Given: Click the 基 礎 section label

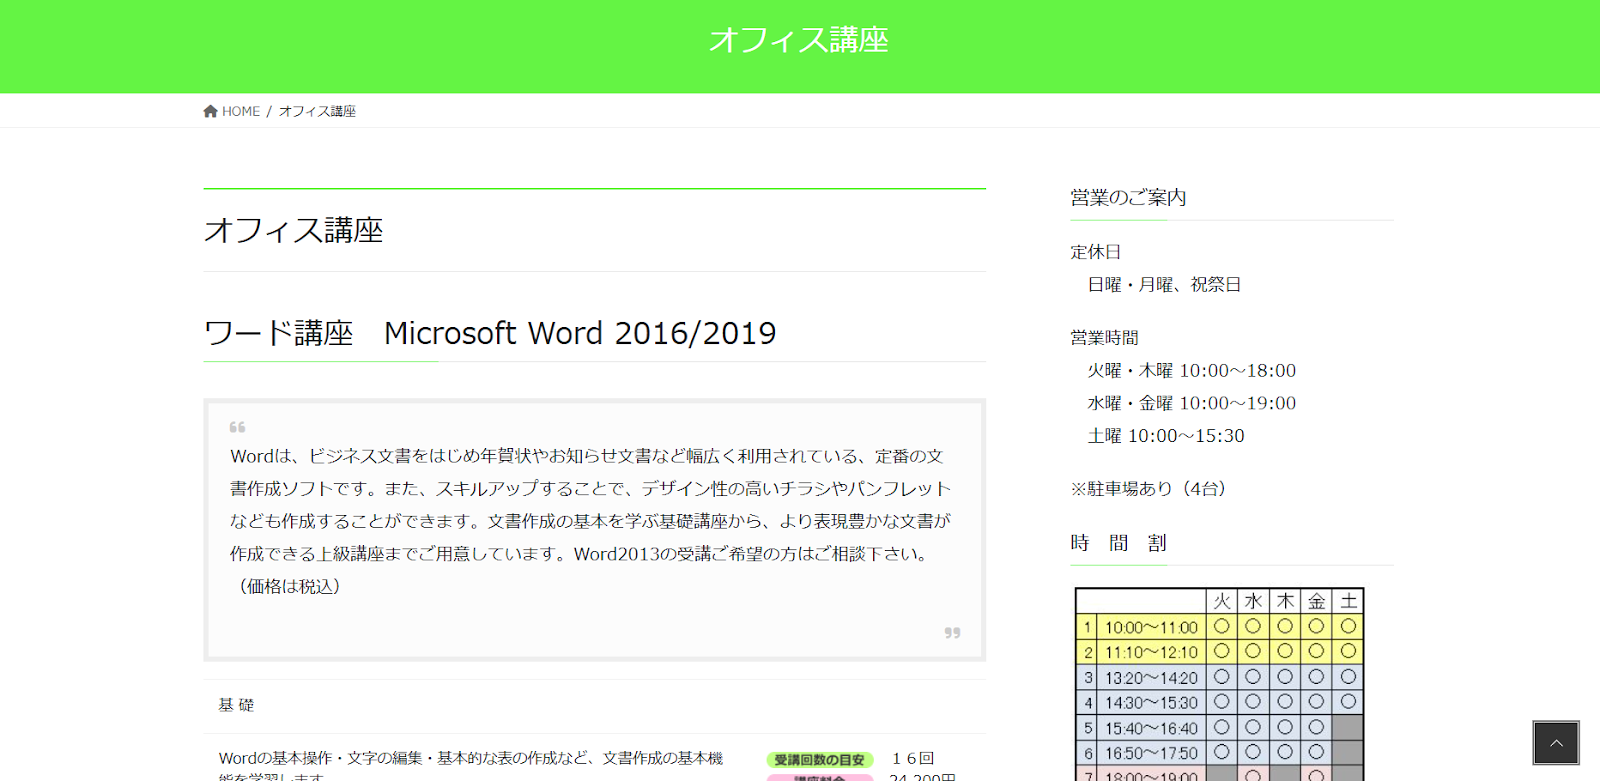Looking at the screenshot, I should coord(236,705).
